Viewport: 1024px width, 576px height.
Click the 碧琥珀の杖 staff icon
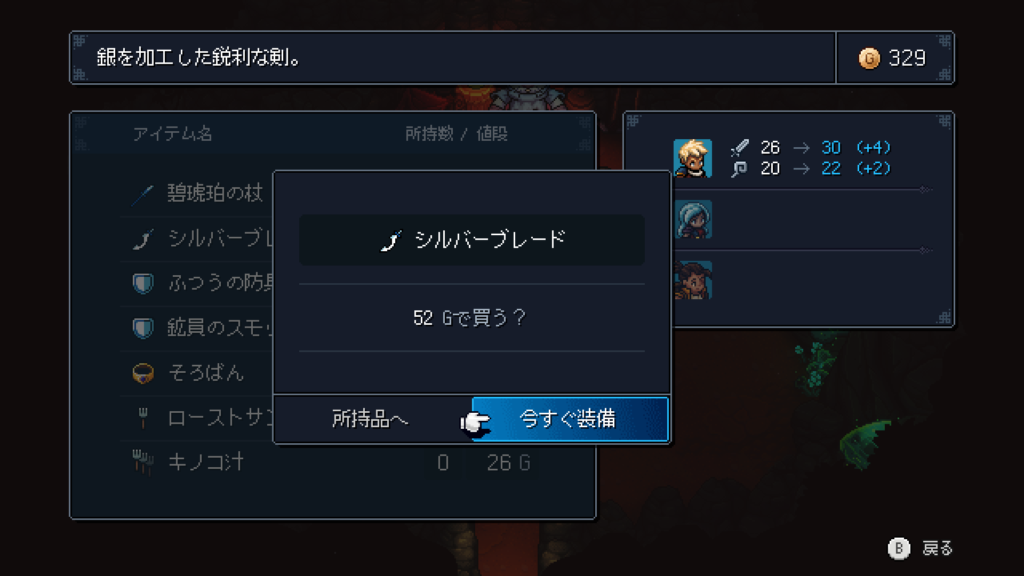pos(142,194)
